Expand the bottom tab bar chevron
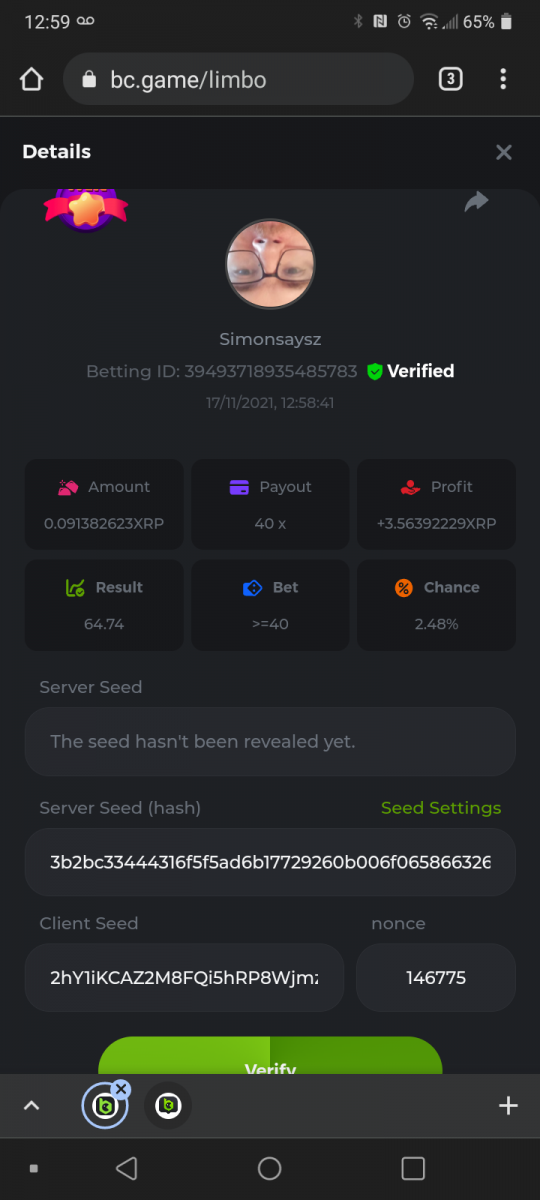This screenshot has width=540, height=1200. (31, 1105)
